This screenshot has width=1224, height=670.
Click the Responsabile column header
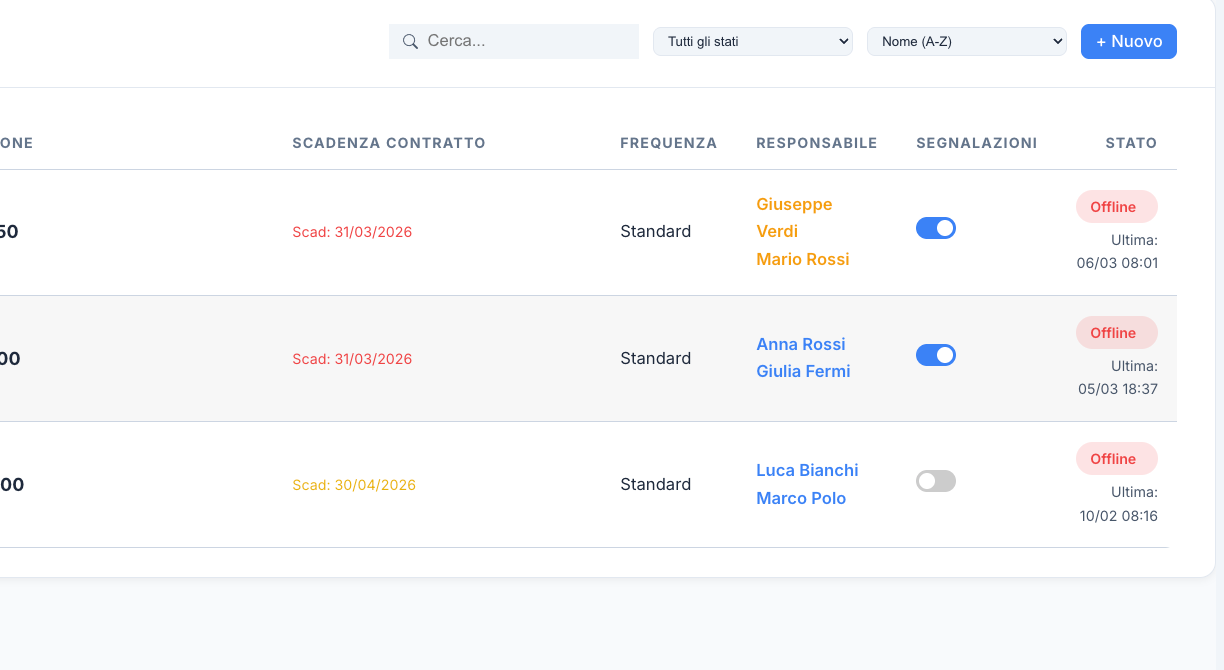coord(816,143)
